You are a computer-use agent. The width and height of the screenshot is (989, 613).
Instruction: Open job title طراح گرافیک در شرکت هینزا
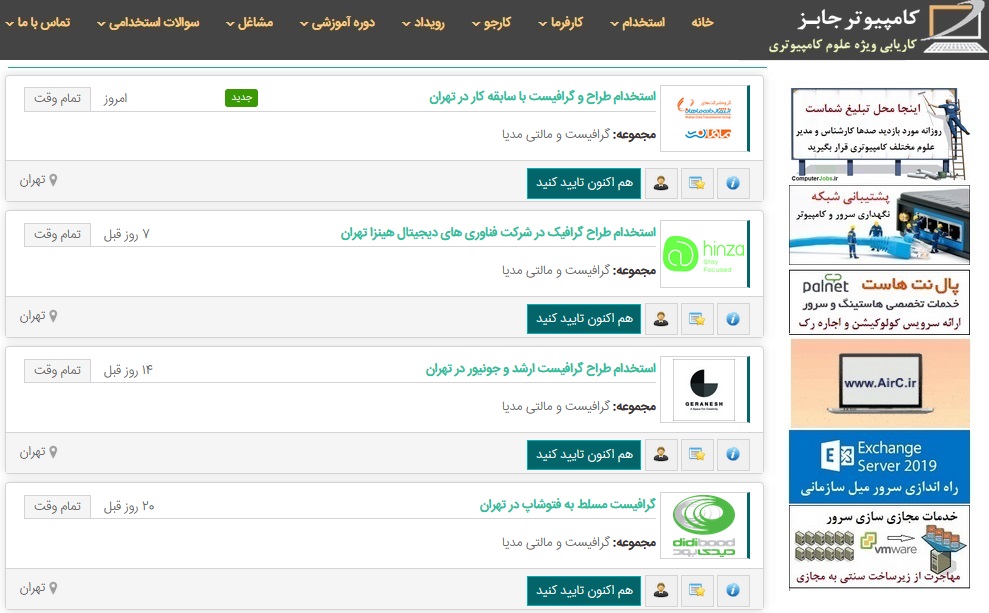coord(498,233)
